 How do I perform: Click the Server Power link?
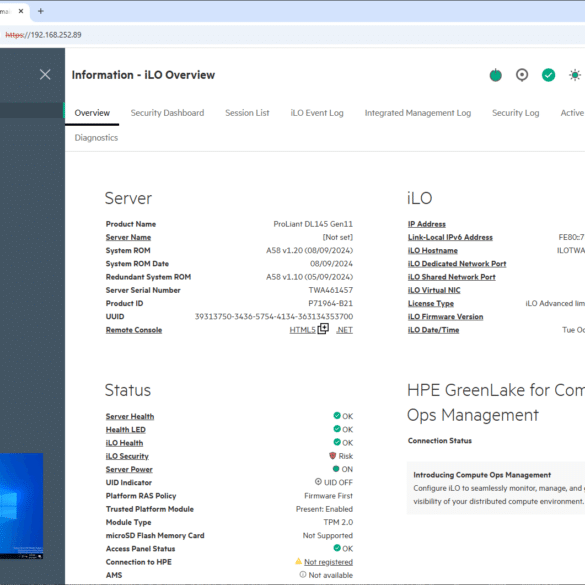[129, 469]
